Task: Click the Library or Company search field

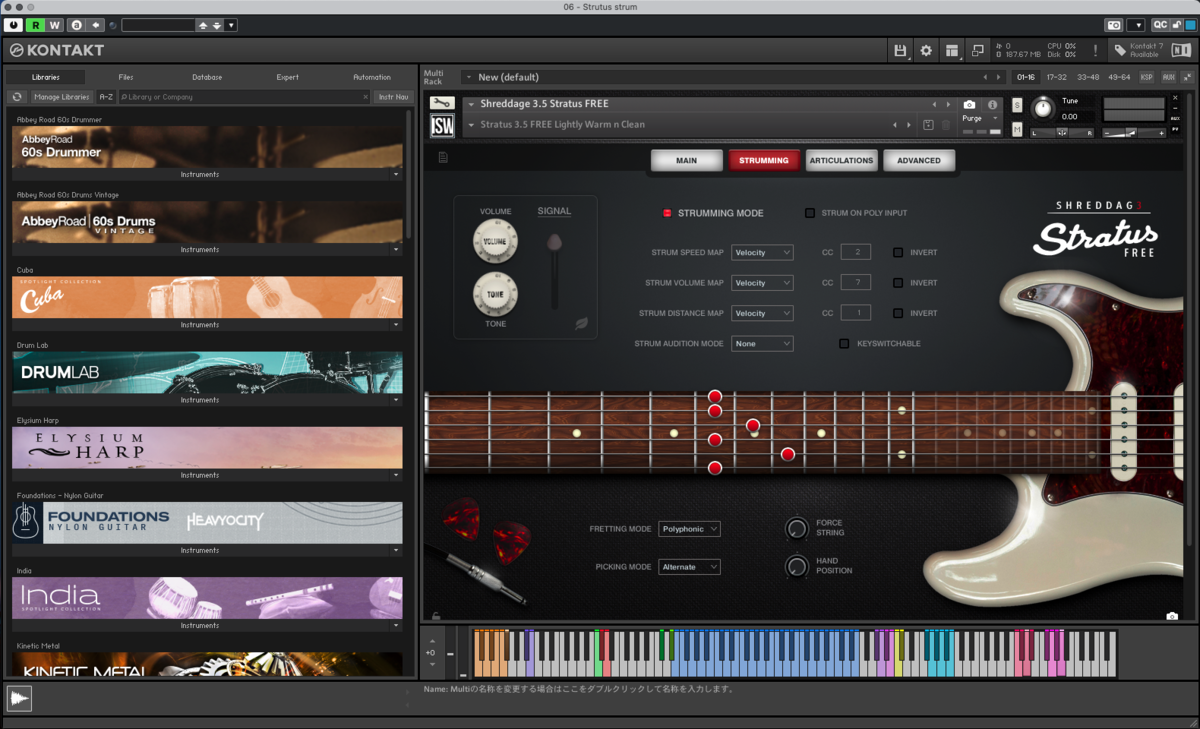Action: point(245,97)
